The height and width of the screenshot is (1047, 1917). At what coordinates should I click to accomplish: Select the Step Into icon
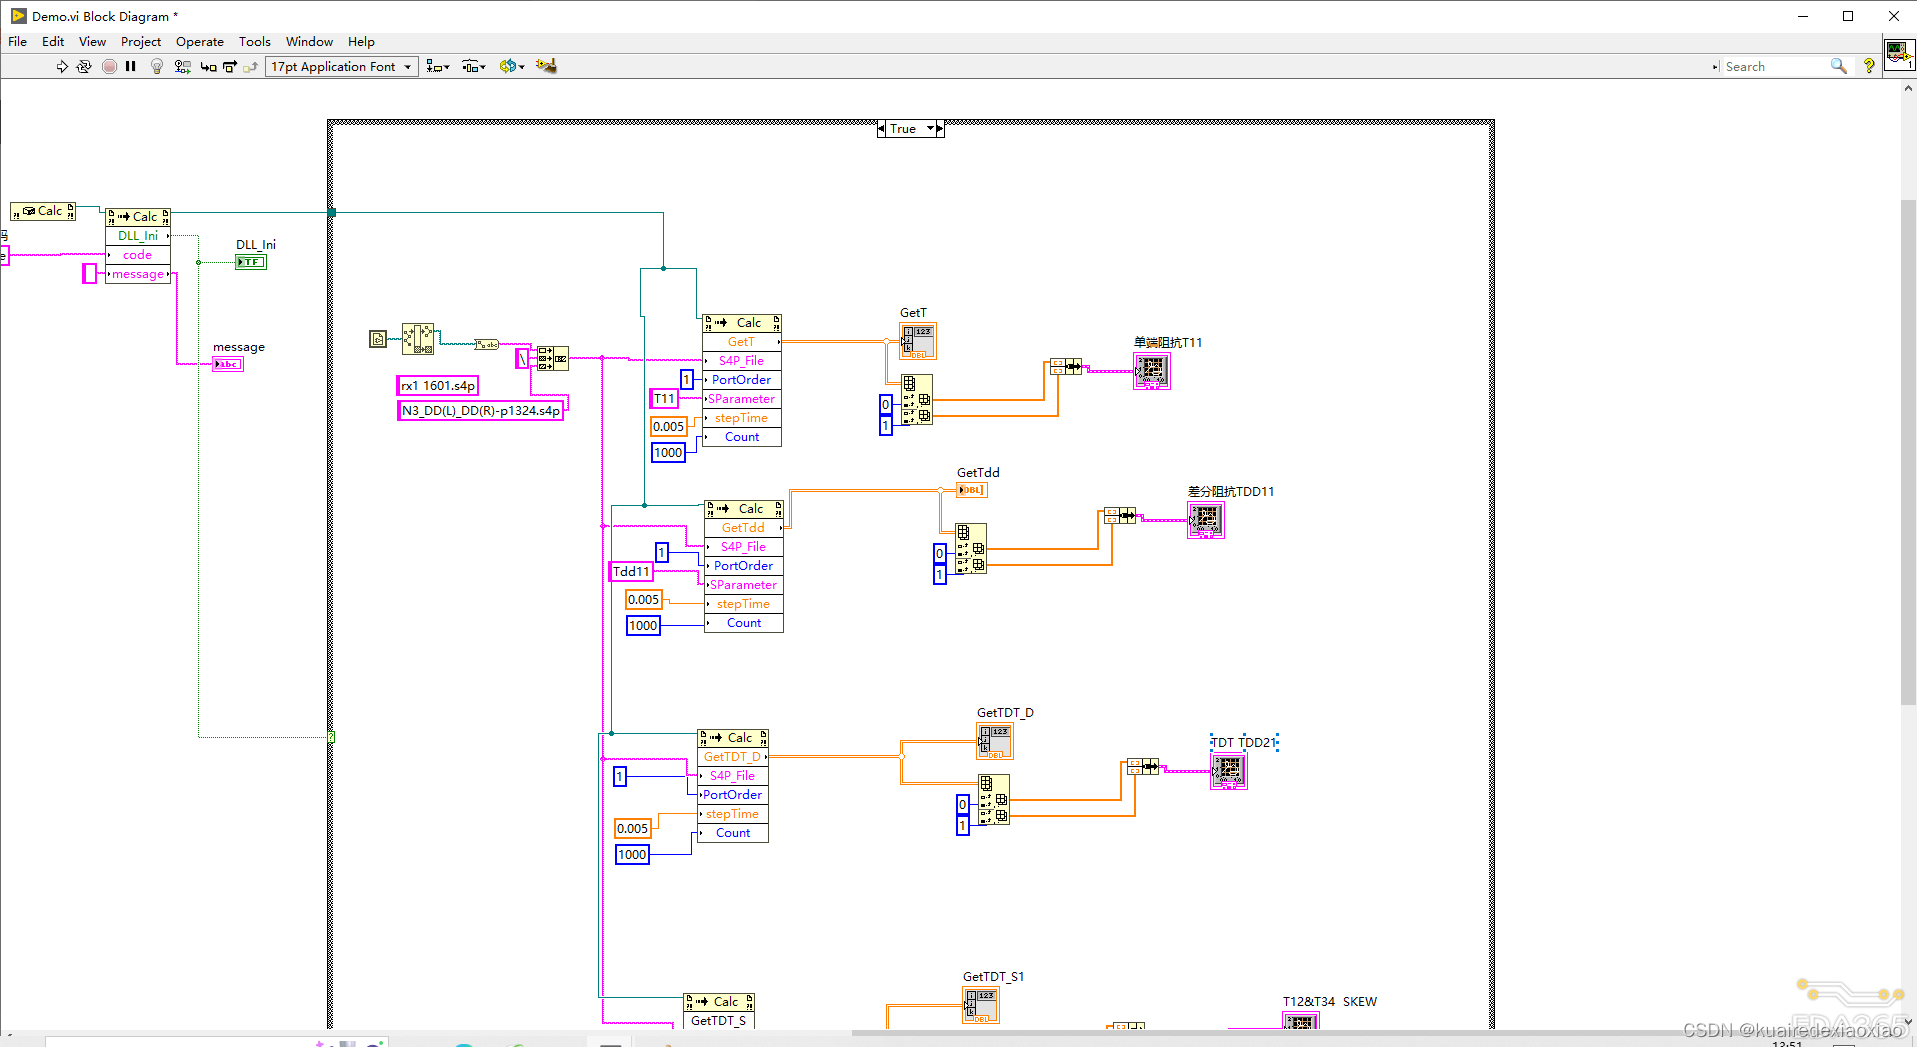207,66
